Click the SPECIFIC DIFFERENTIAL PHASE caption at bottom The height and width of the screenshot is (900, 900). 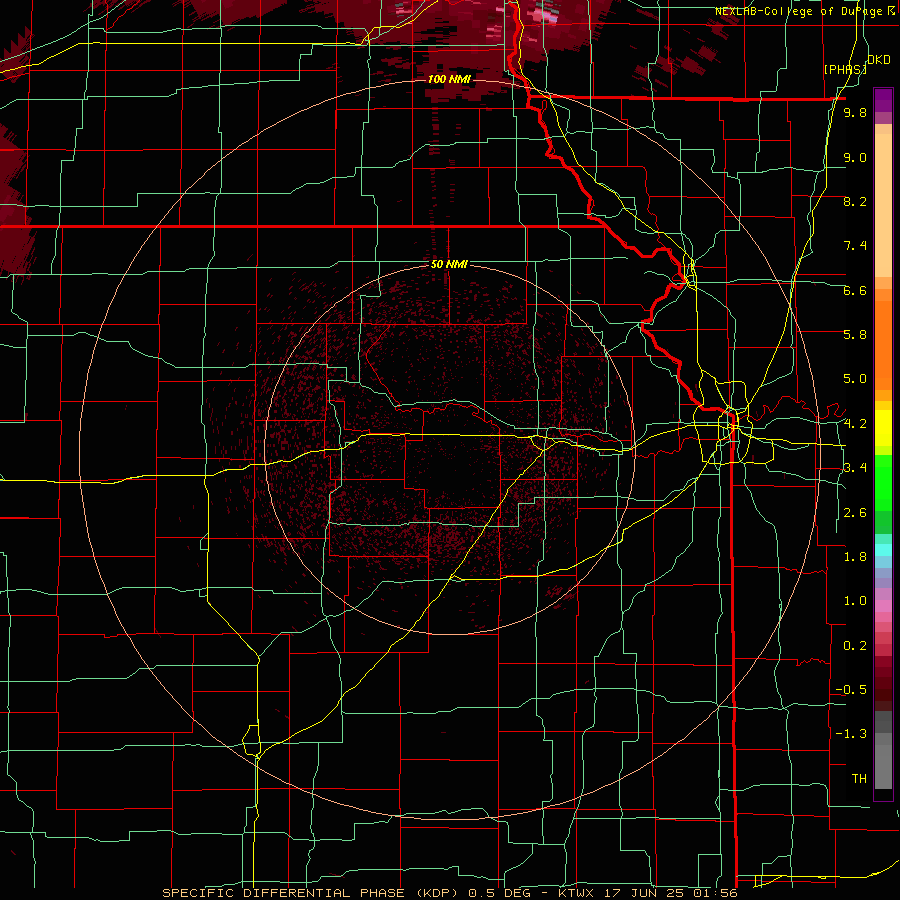click(x=449, y=893)
